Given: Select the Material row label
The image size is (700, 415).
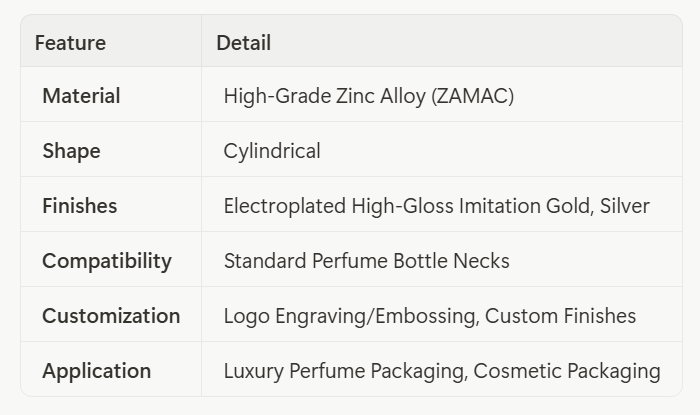Looking at the screenshot, I should click(x=81, y=96).
